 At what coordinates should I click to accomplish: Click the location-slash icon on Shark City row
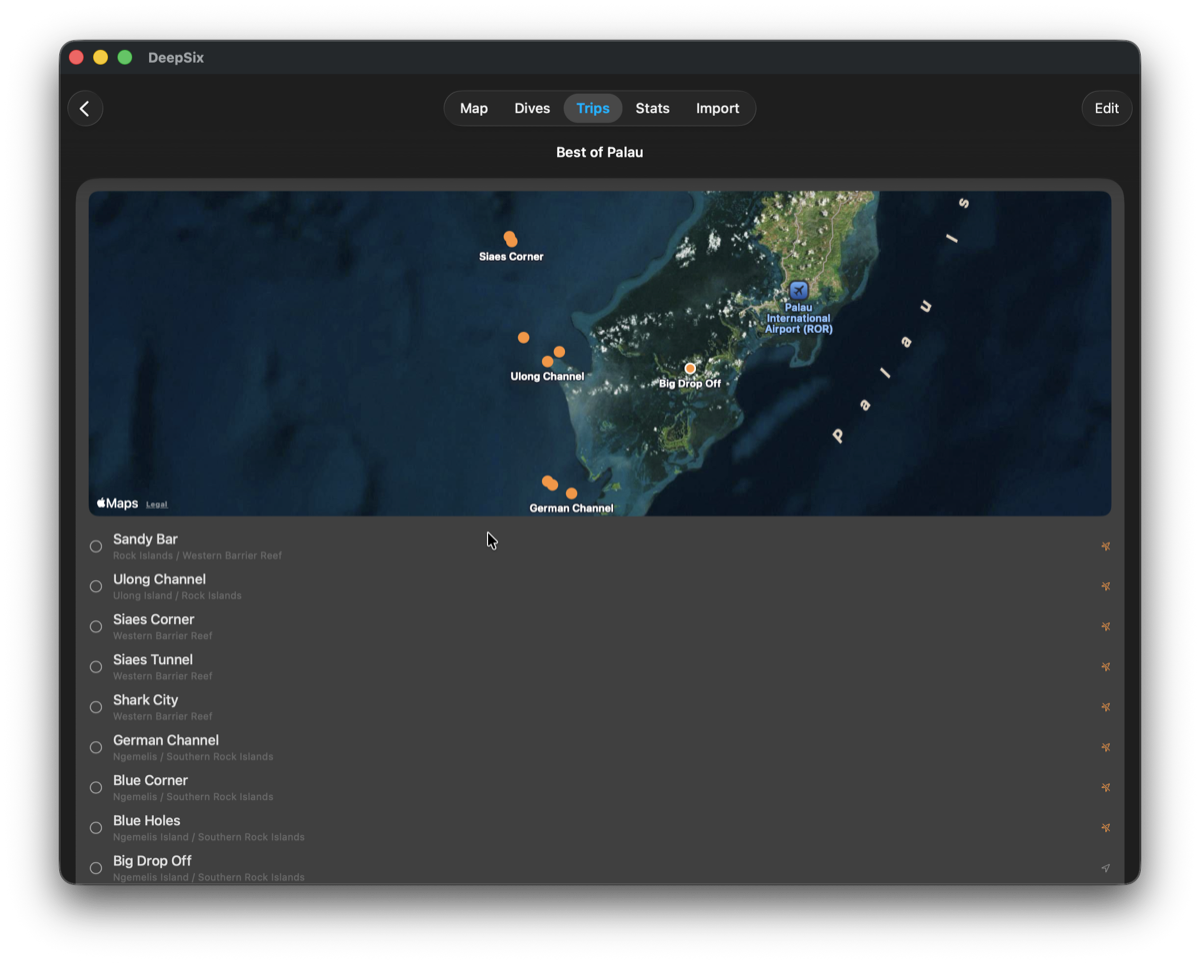click(1105, 707)
